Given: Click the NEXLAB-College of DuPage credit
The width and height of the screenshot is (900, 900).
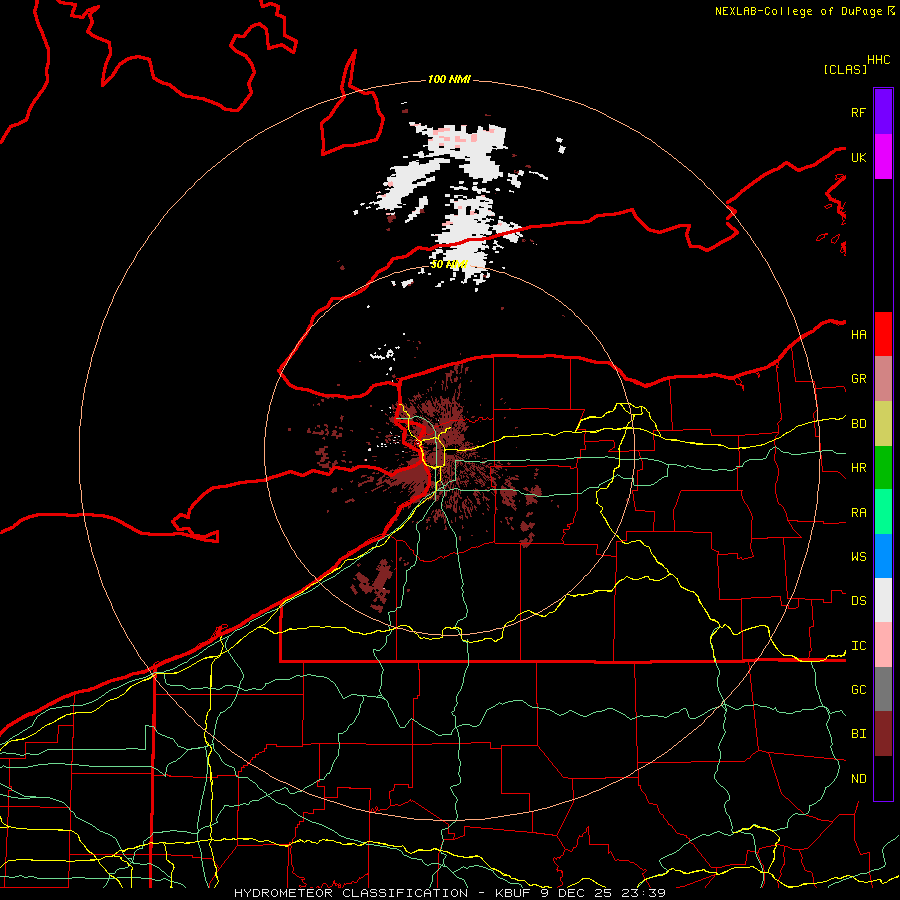Looking at the screenshot, I should (x=798, y=11).
